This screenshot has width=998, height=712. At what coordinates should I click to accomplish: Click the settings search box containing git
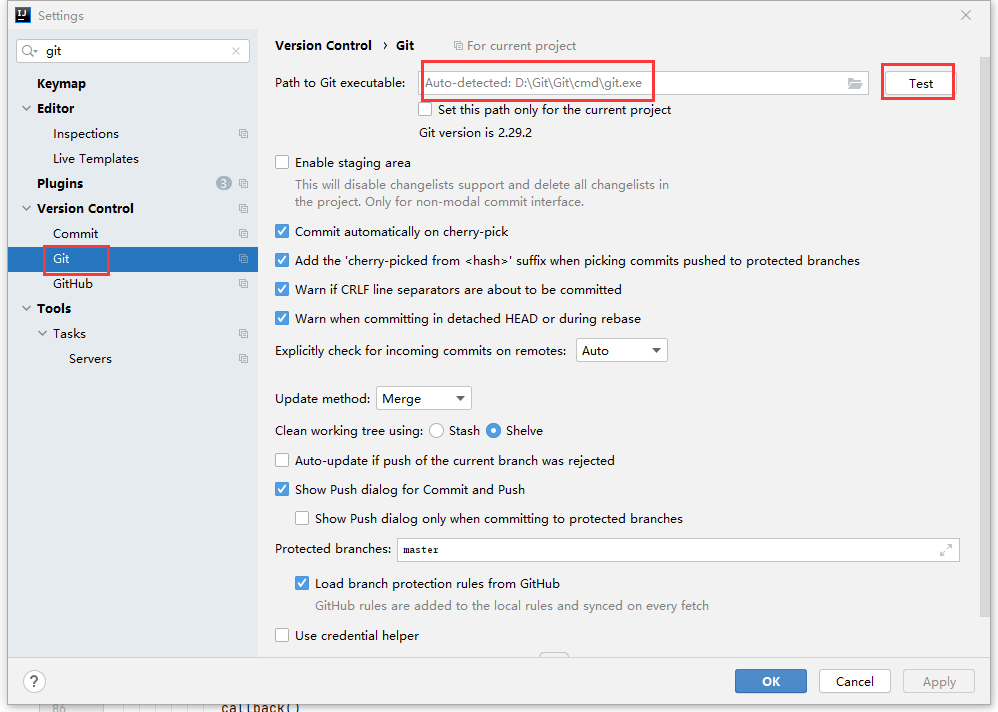133,51
